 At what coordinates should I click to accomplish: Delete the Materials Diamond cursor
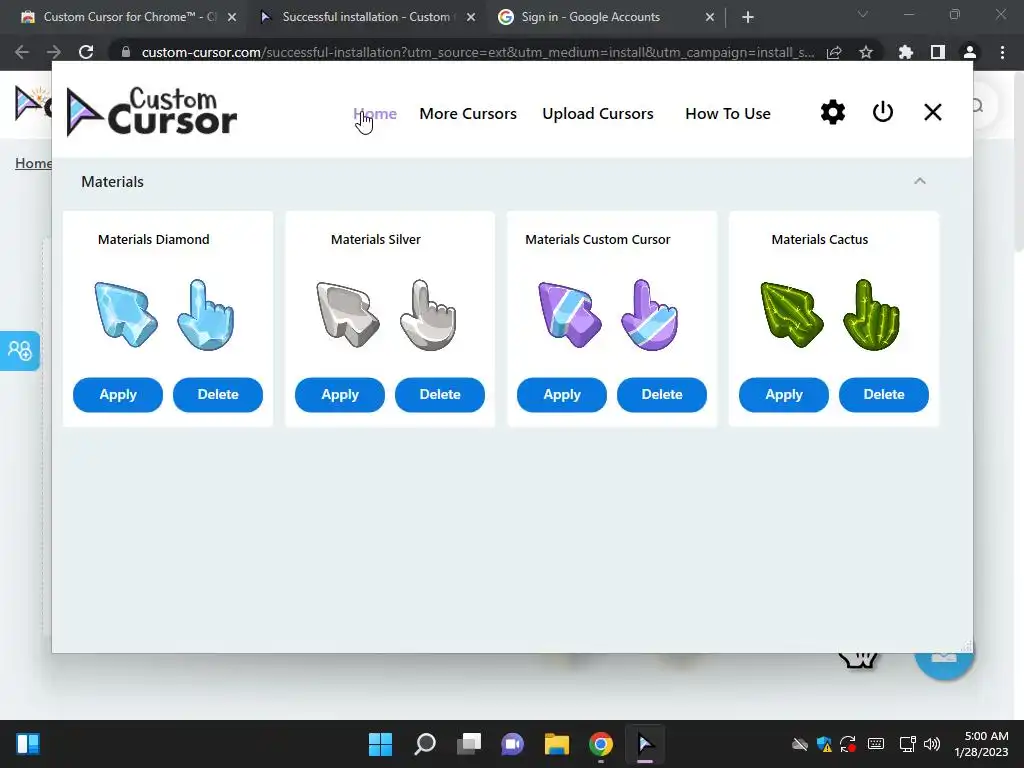pos(218,394)
